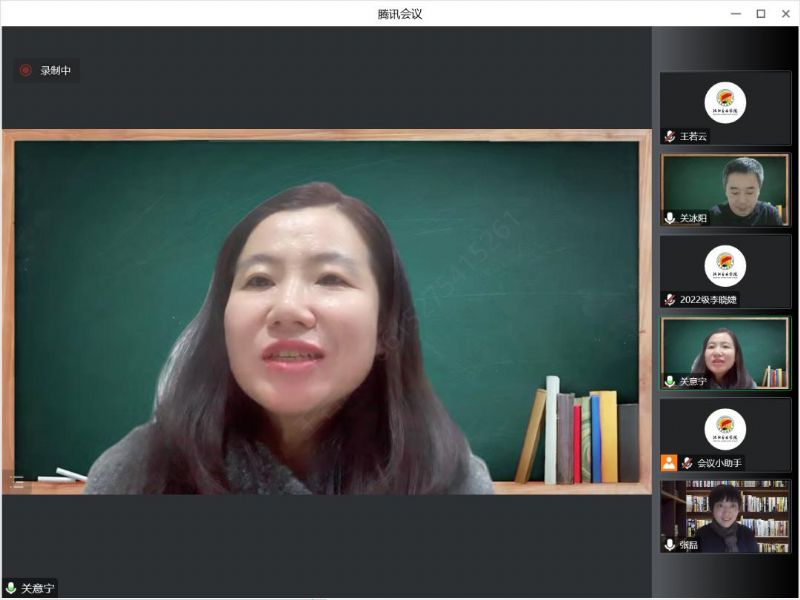This screenshot has width=800, height=600.
Task: Click the orange host icon for 会议小助手
Action: (669, 463)
